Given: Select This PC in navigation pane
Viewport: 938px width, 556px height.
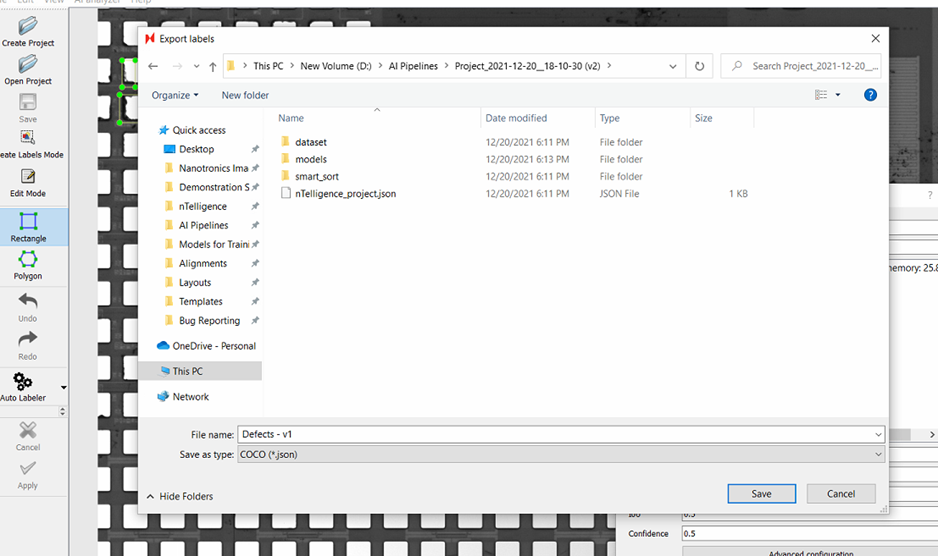Looking at the screenshot, I should coord(188,371).
